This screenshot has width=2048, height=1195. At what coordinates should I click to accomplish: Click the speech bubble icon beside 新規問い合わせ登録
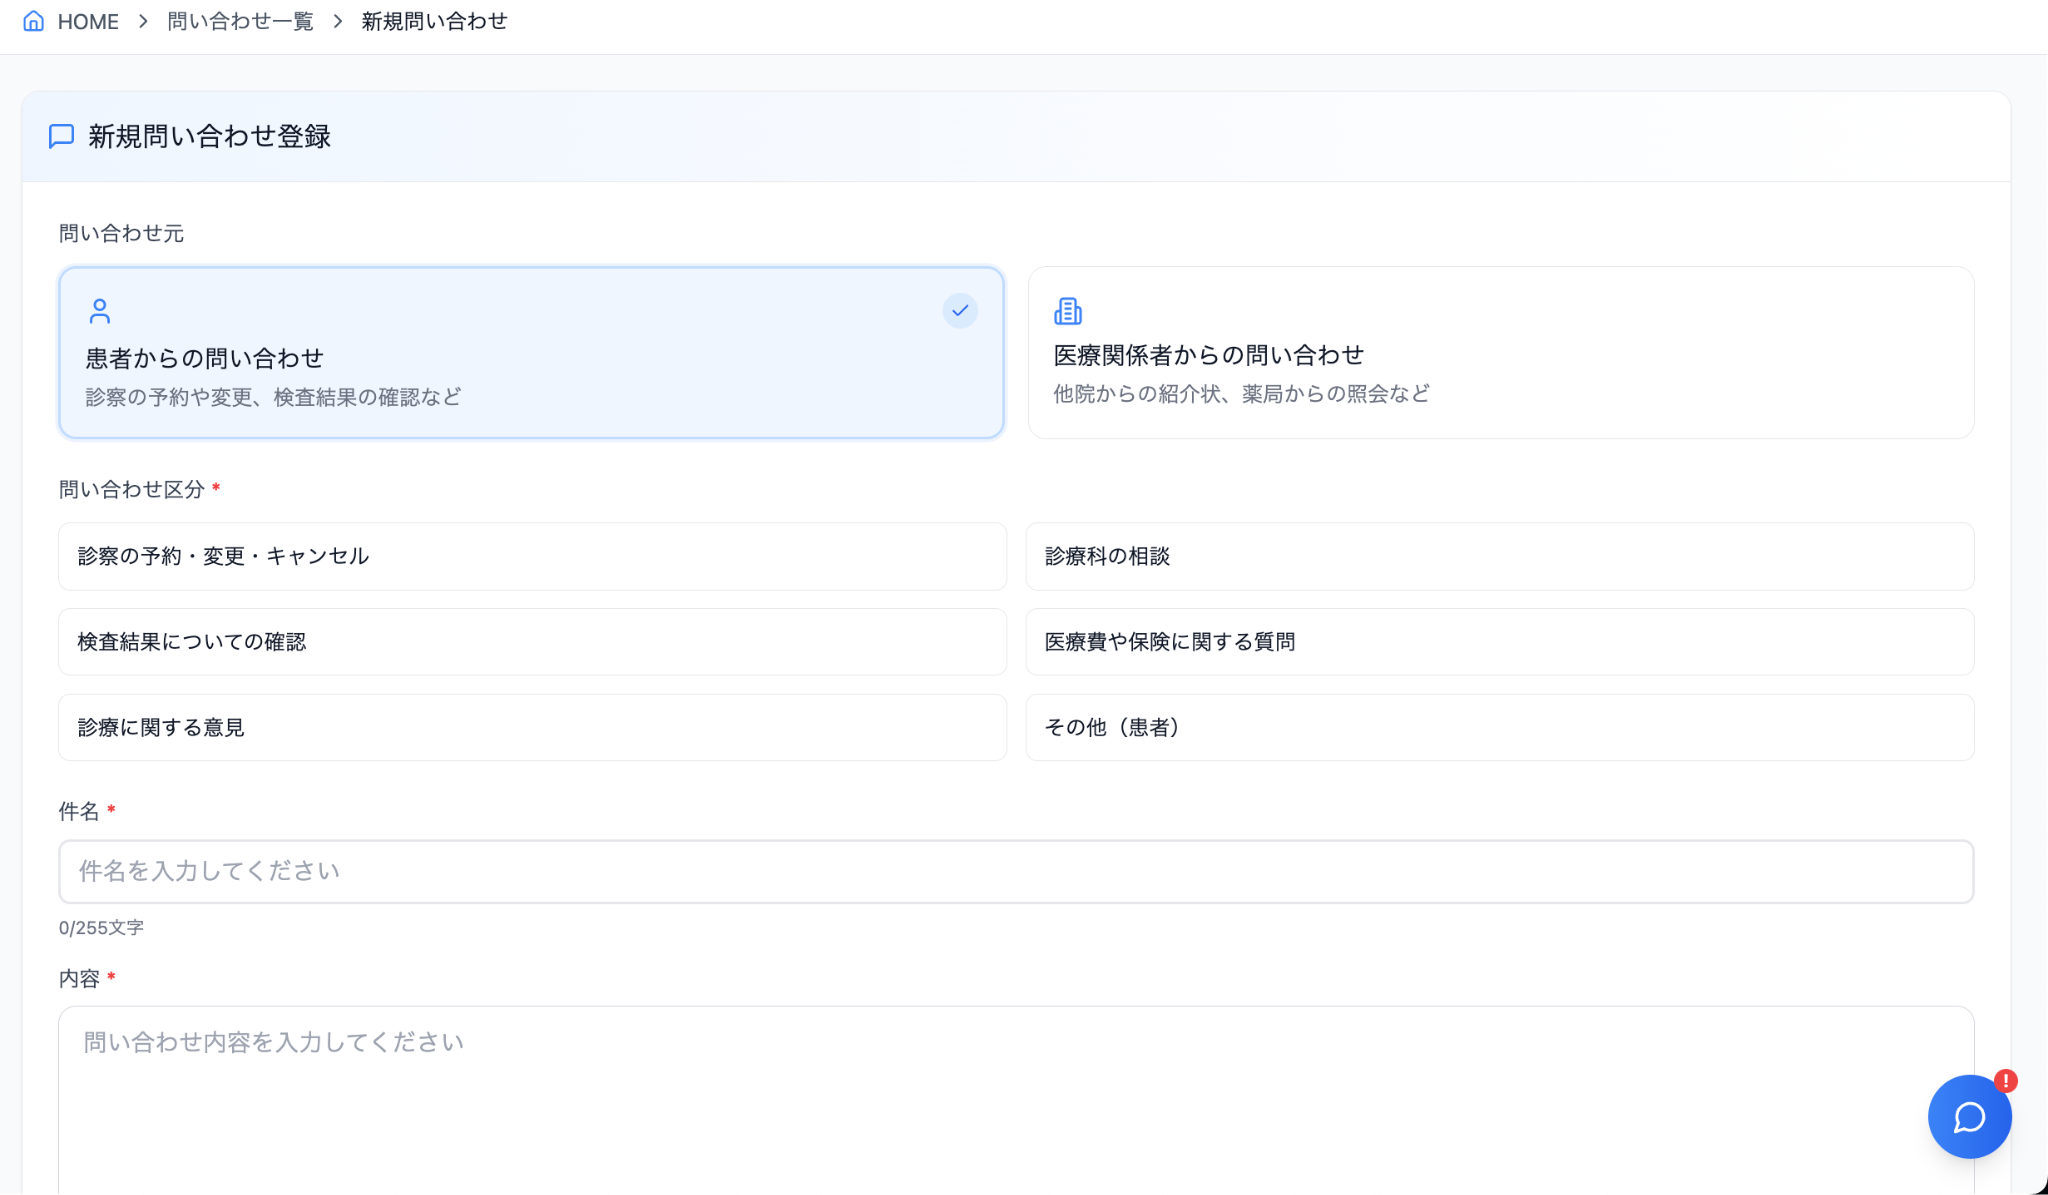pos(61,136)
